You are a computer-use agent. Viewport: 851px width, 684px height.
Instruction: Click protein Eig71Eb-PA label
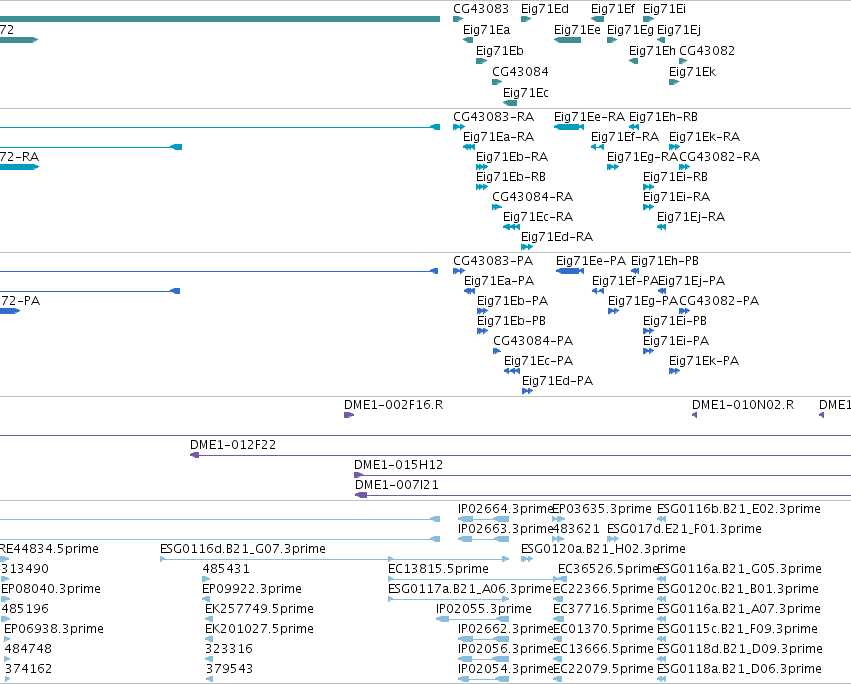point(512,301)
